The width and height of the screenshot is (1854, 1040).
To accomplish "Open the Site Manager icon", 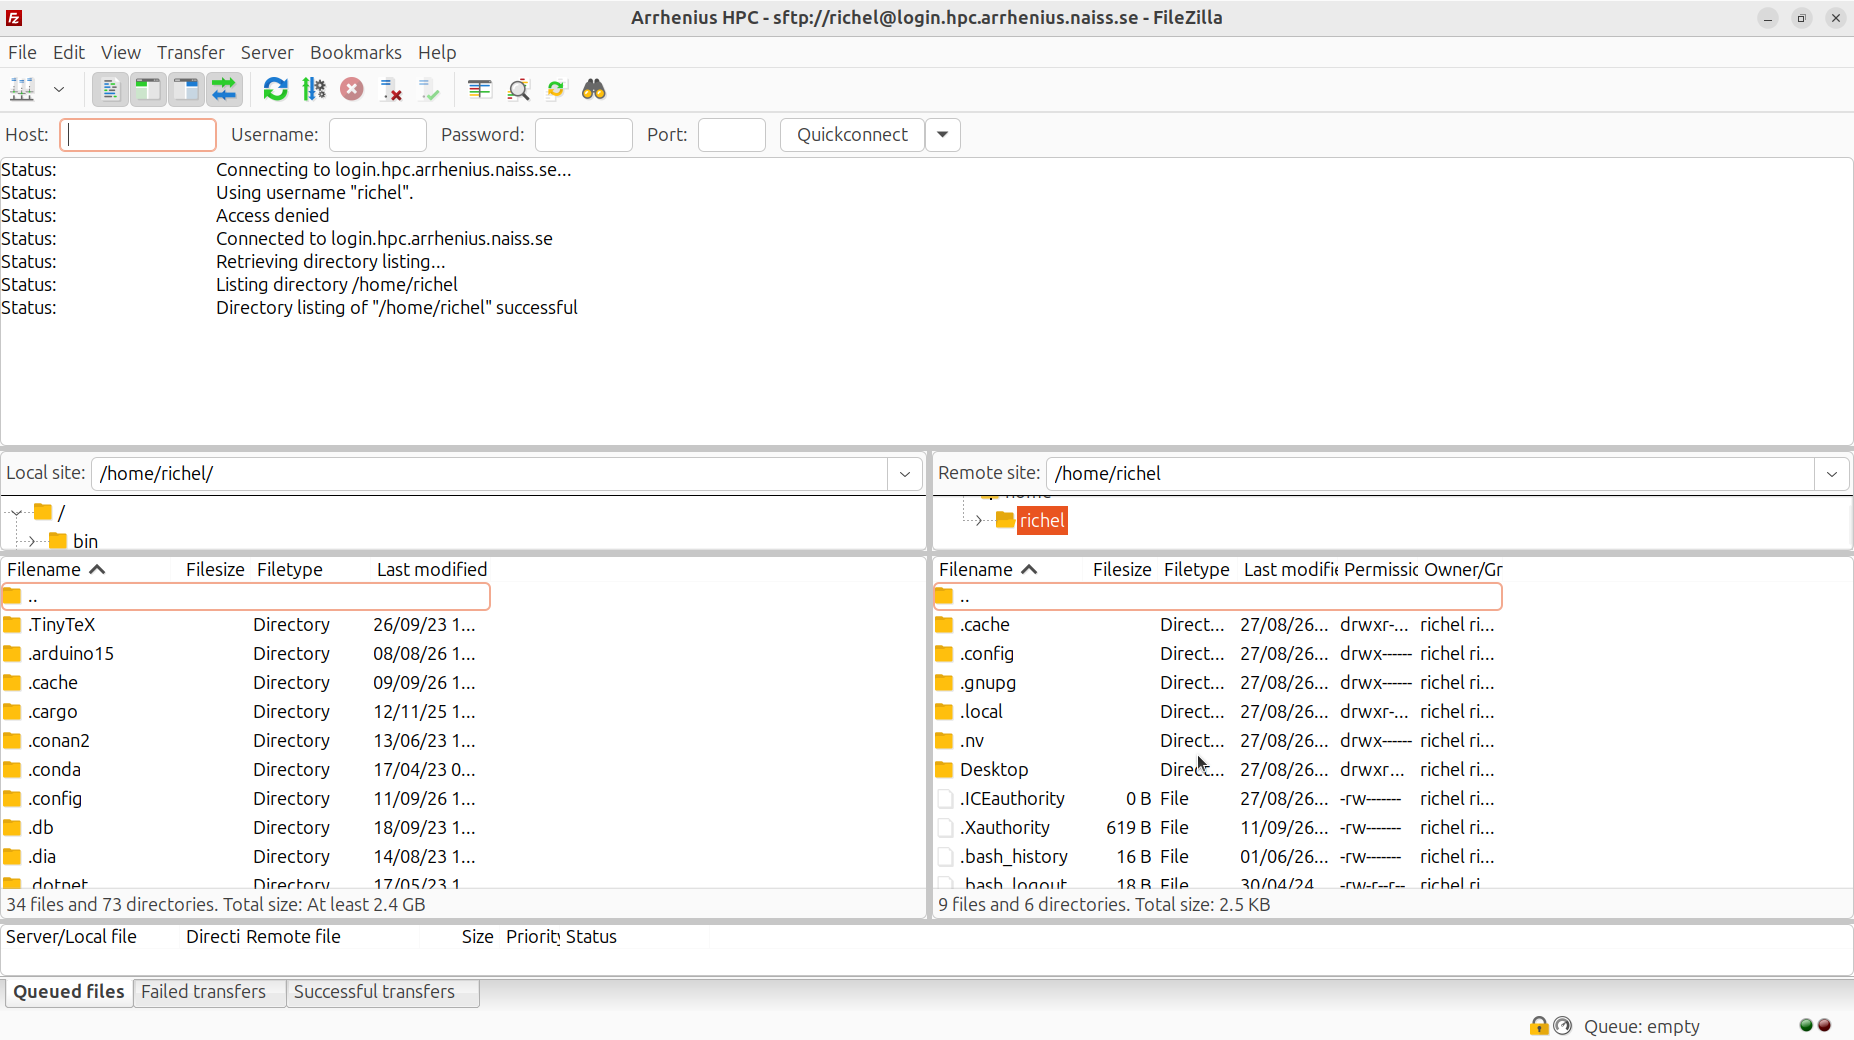I will [x=22, y=90].
